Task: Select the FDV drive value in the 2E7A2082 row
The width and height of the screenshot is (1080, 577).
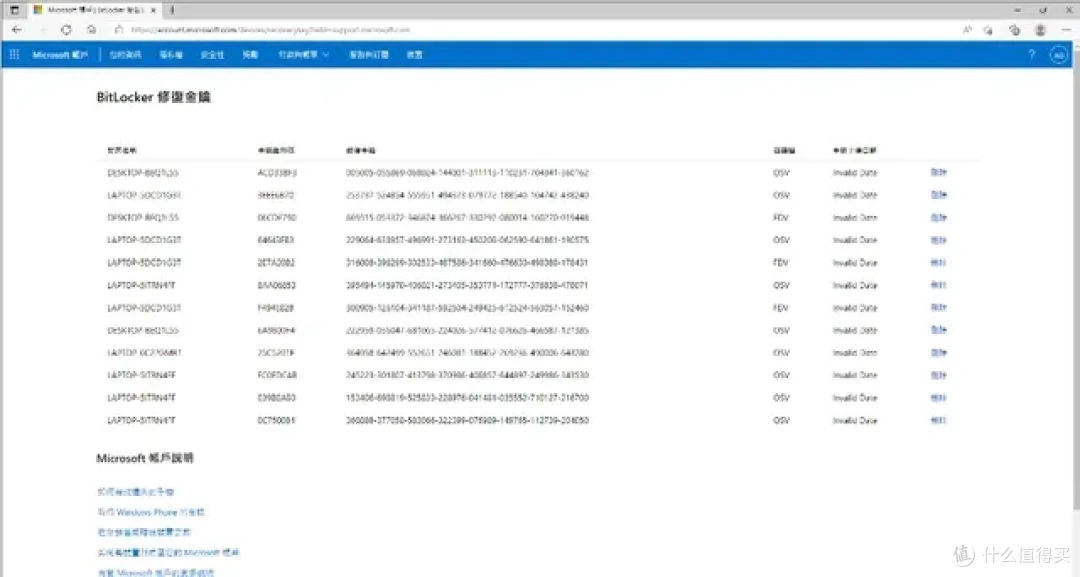Action: 780,262
